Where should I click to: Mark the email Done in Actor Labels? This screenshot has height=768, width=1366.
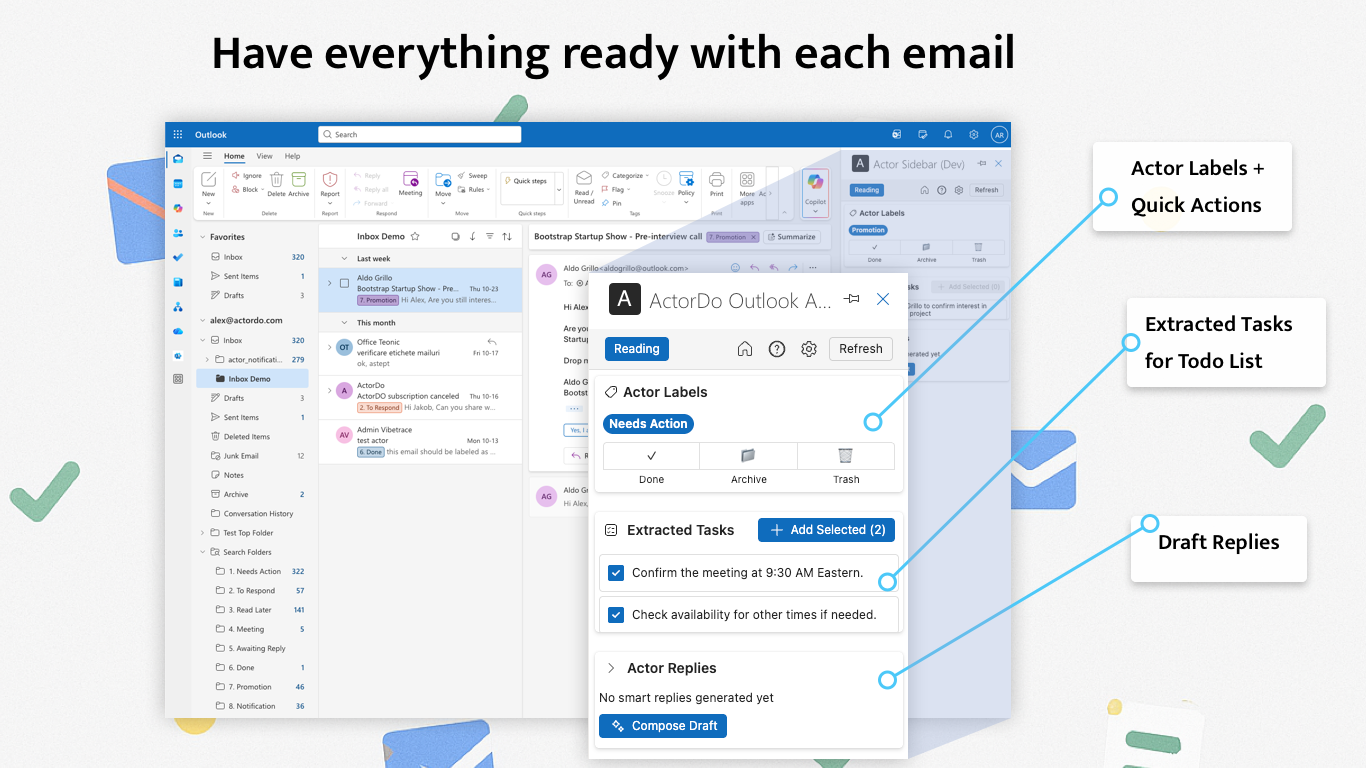pyautogui.click(x=651, y=462)
